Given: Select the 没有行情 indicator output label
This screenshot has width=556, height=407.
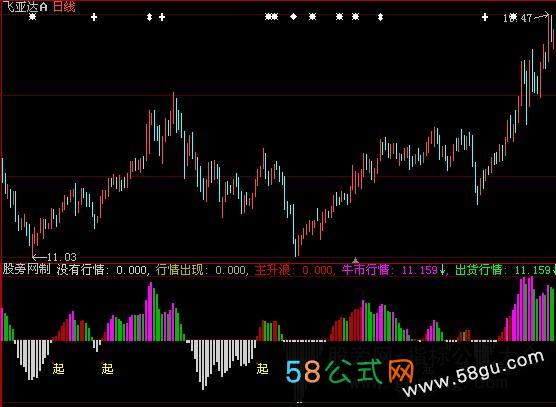Looking at the screenshot, I should pyautogui.click(x=80, y=270).
